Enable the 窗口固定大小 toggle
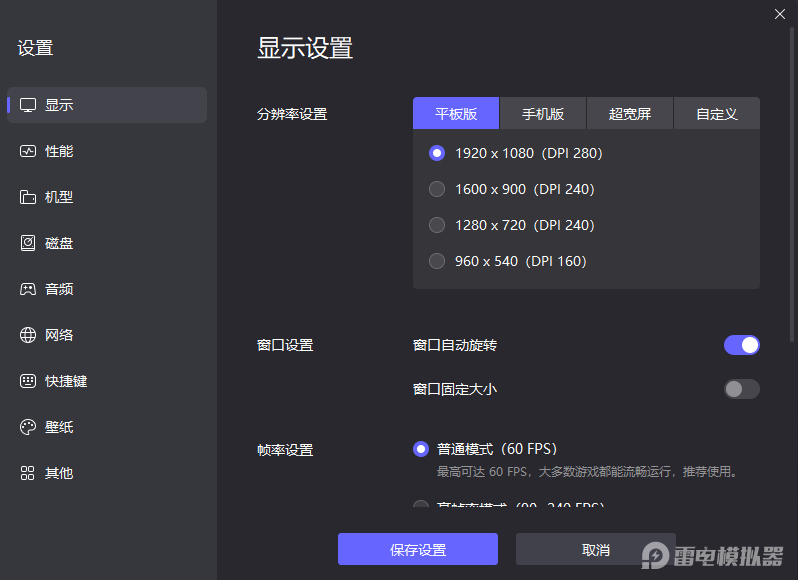 [x=742, y=389]
